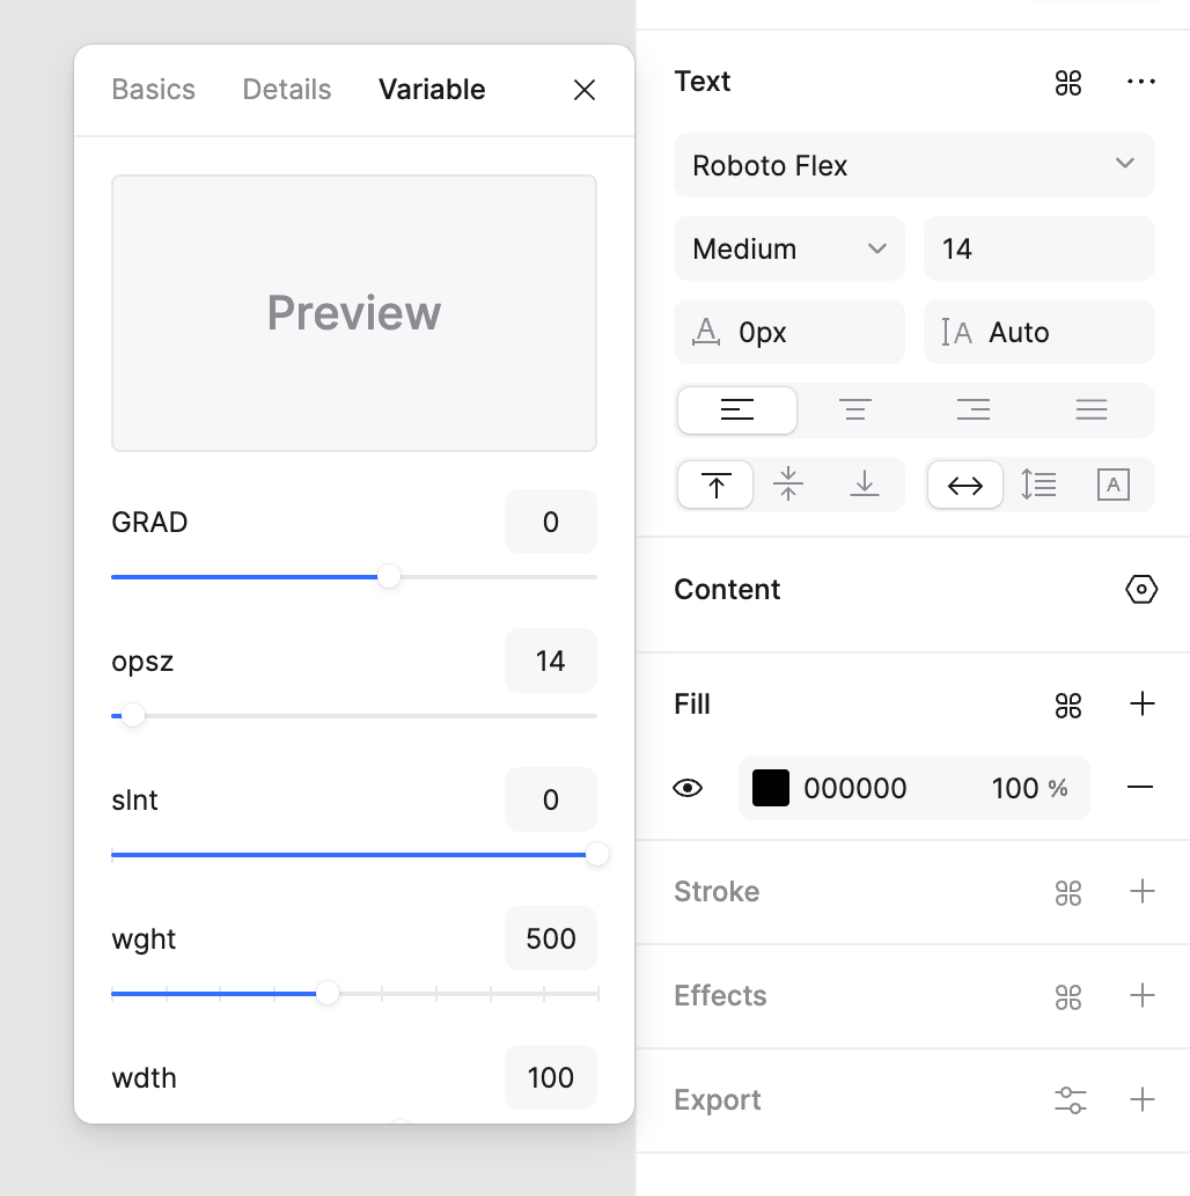Open Stroke styles grid icon
This screenshot has height=1196, width=1190.
click(1068, 892)
